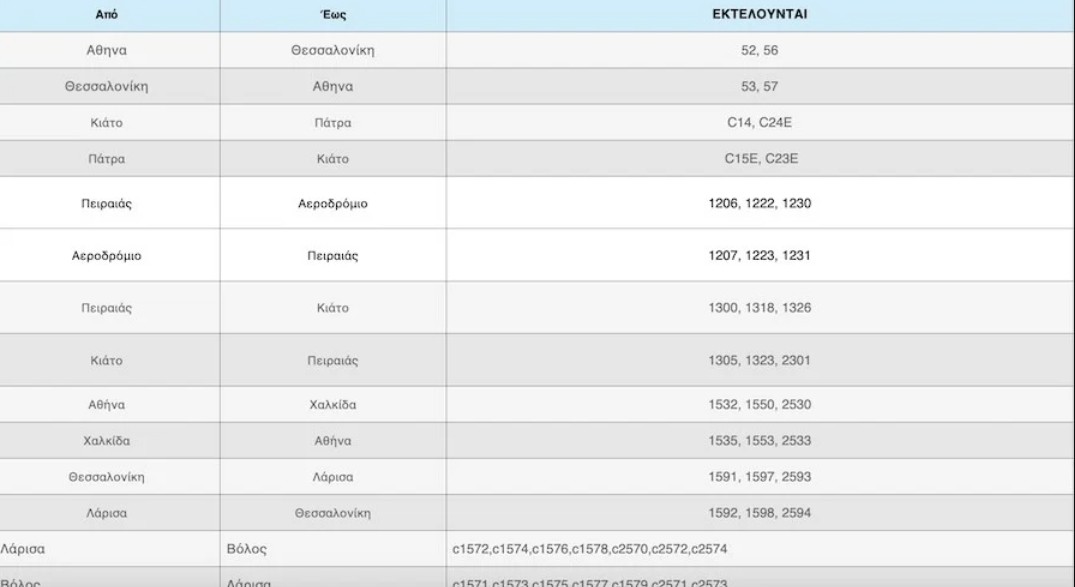Image resolution: width=1075 pixels, height=587 pixels.
Task: Click the ΕΚΤΕΛΟΥΝΤΑΙ column header
Action: 760,14
